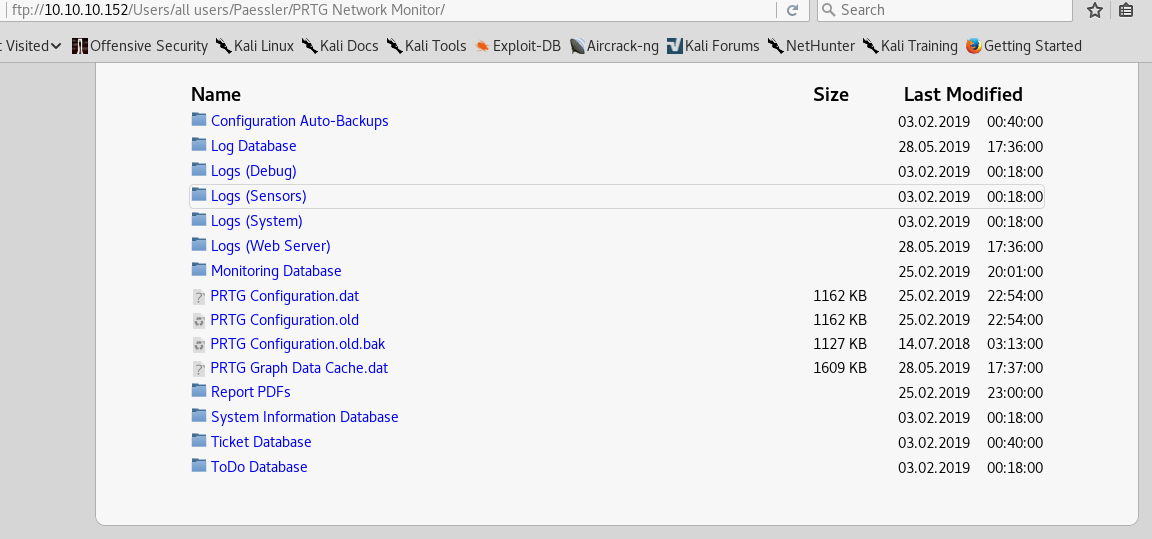Click the file icon beside PRTG Configuration.old.bak
The image size is (1152, 539).
(199, 344)
